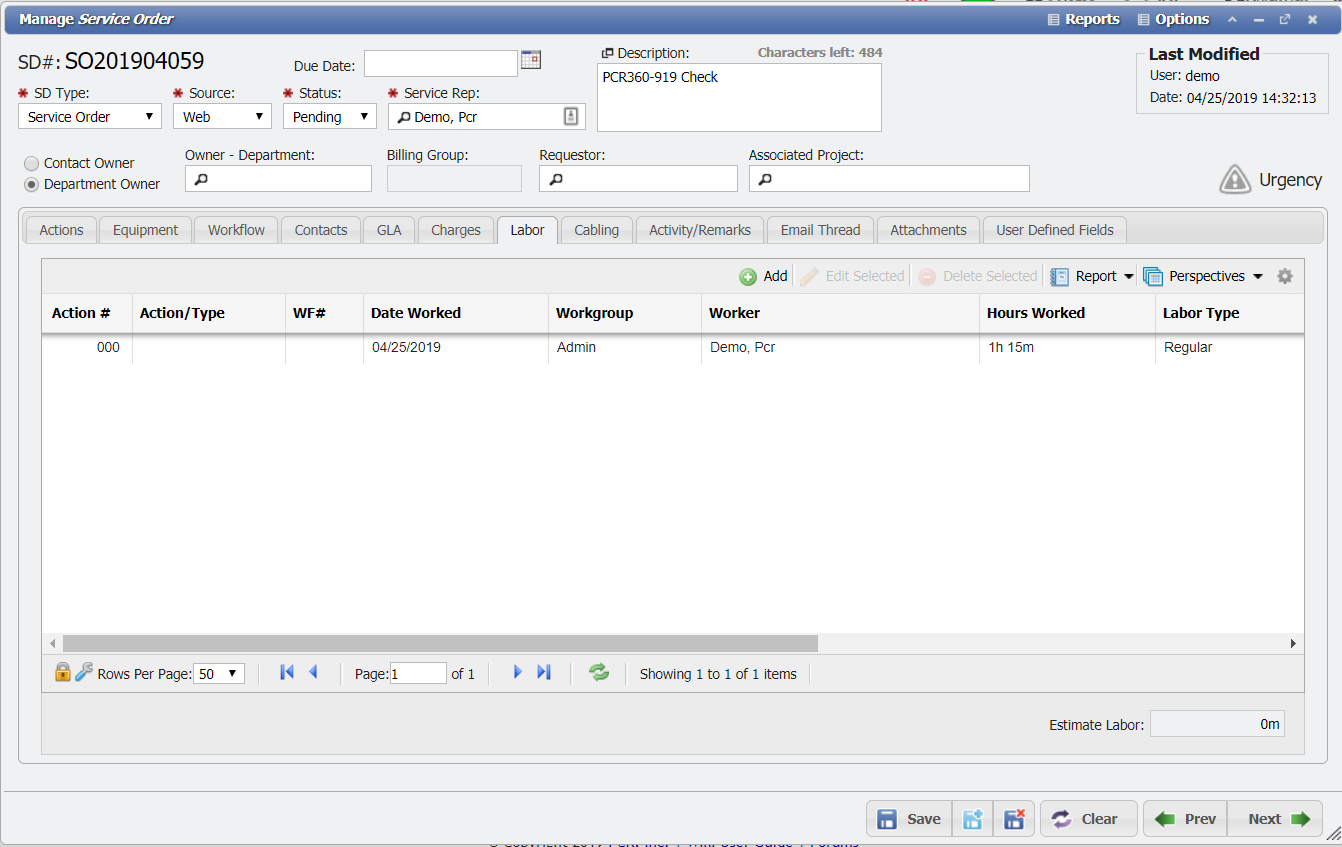Click the grid settings gear icon
Viewport: 1342px width, 847px height.
[1285, 276]
